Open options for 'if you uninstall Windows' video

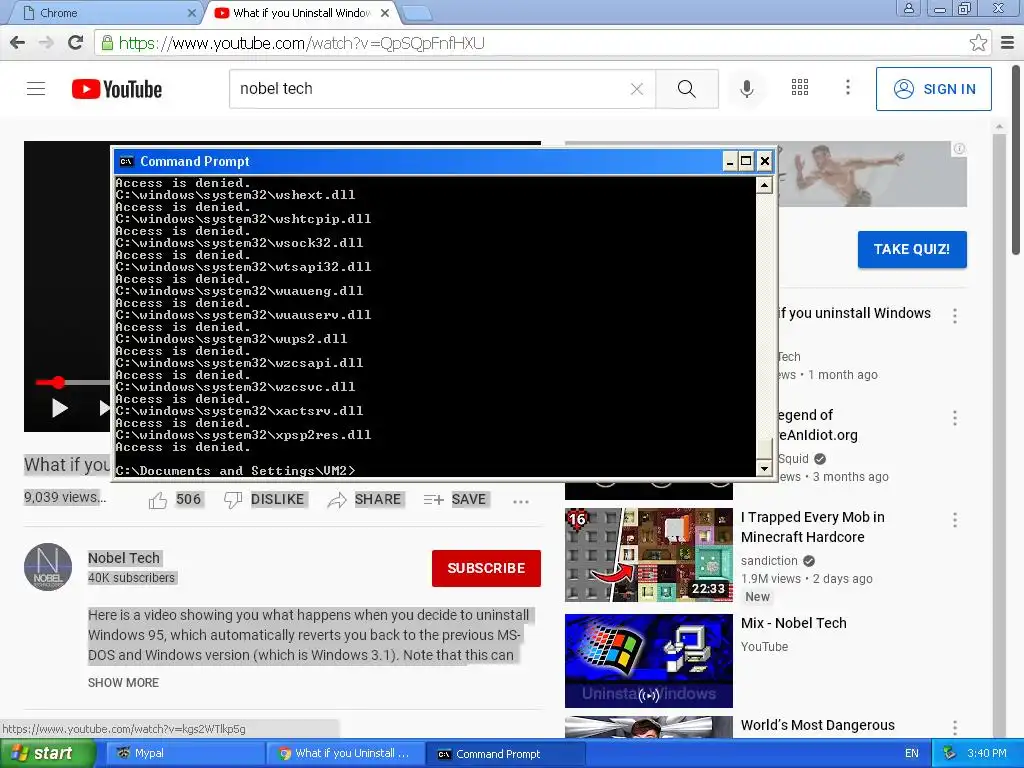955,316
